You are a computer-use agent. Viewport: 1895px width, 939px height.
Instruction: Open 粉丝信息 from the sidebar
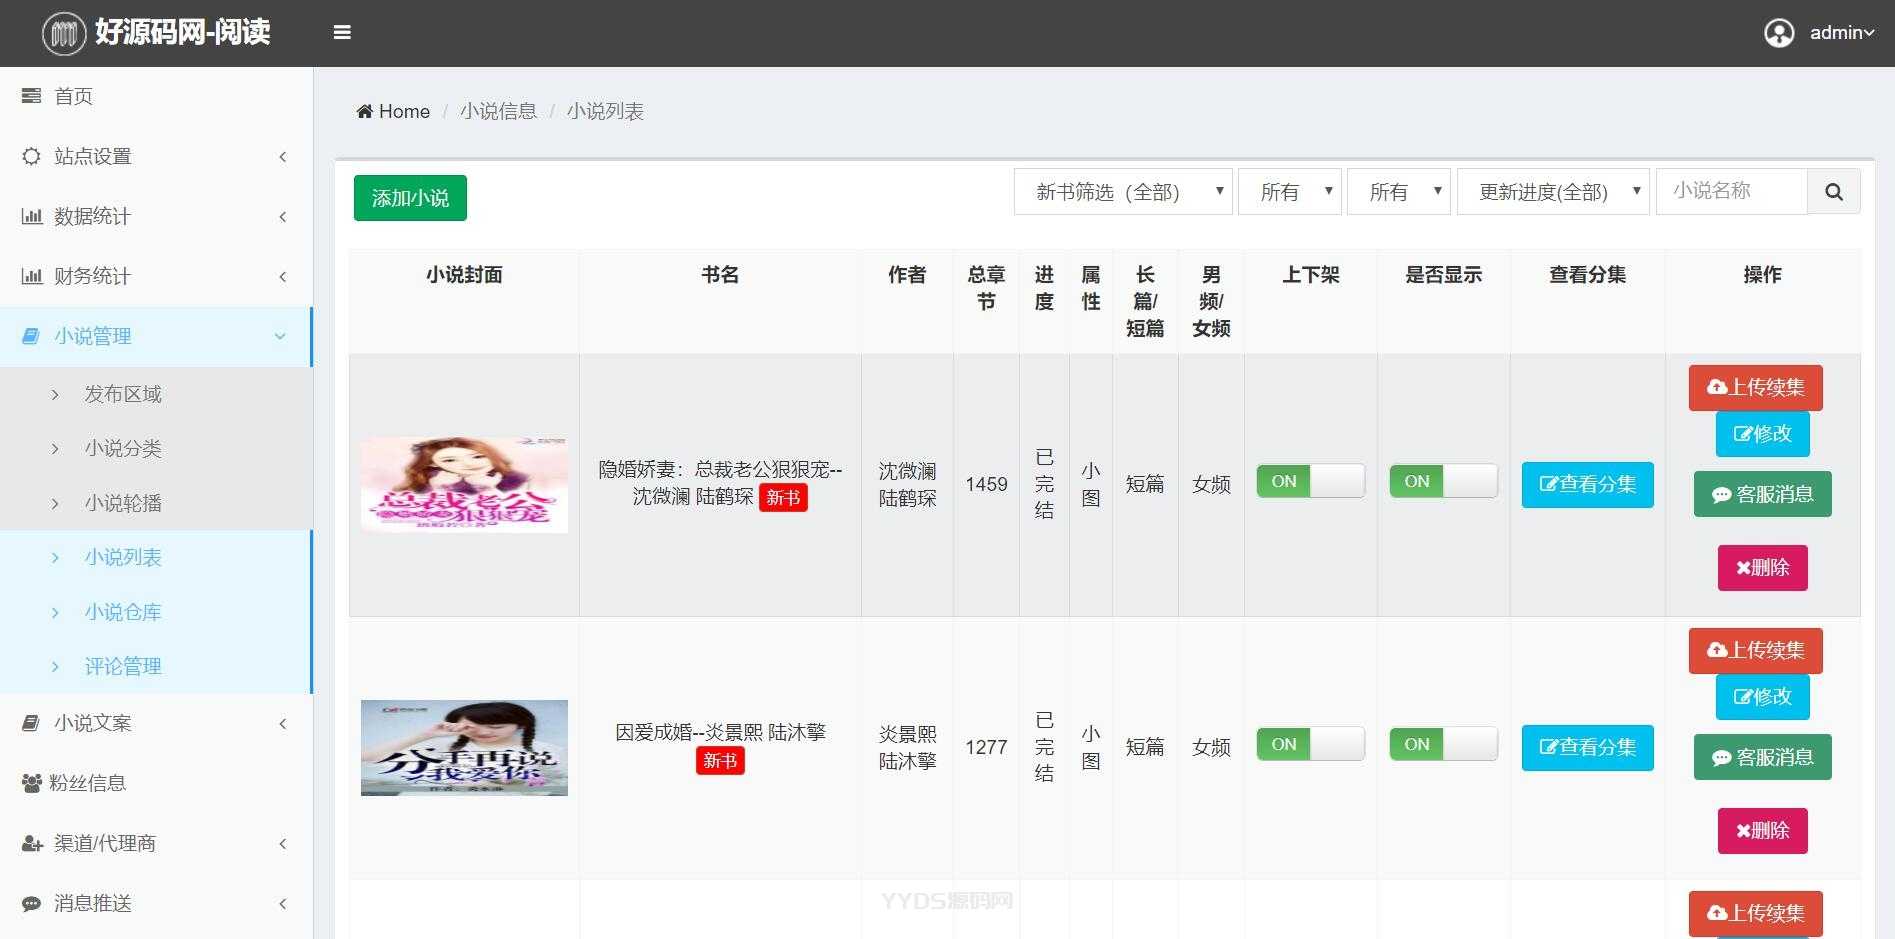(88, 783)
